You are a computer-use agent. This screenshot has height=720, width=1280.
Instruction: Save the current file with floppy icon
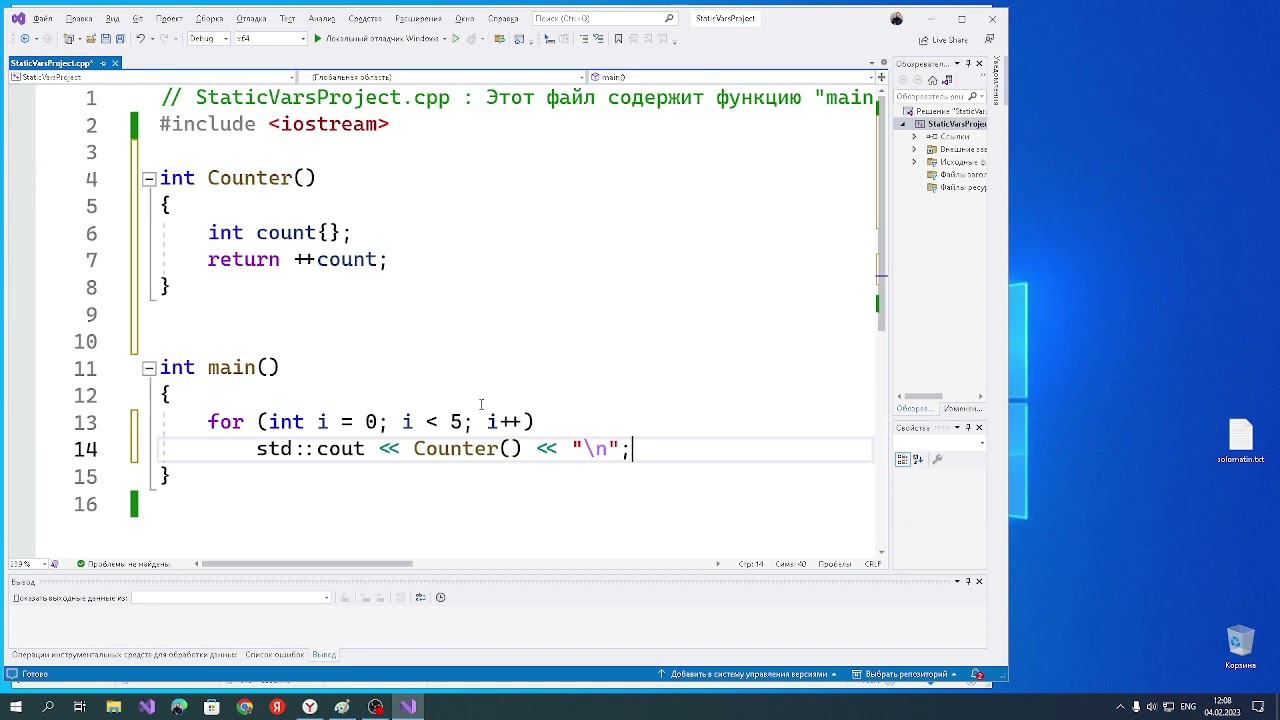pyautogui.click(x=105, y=39)
